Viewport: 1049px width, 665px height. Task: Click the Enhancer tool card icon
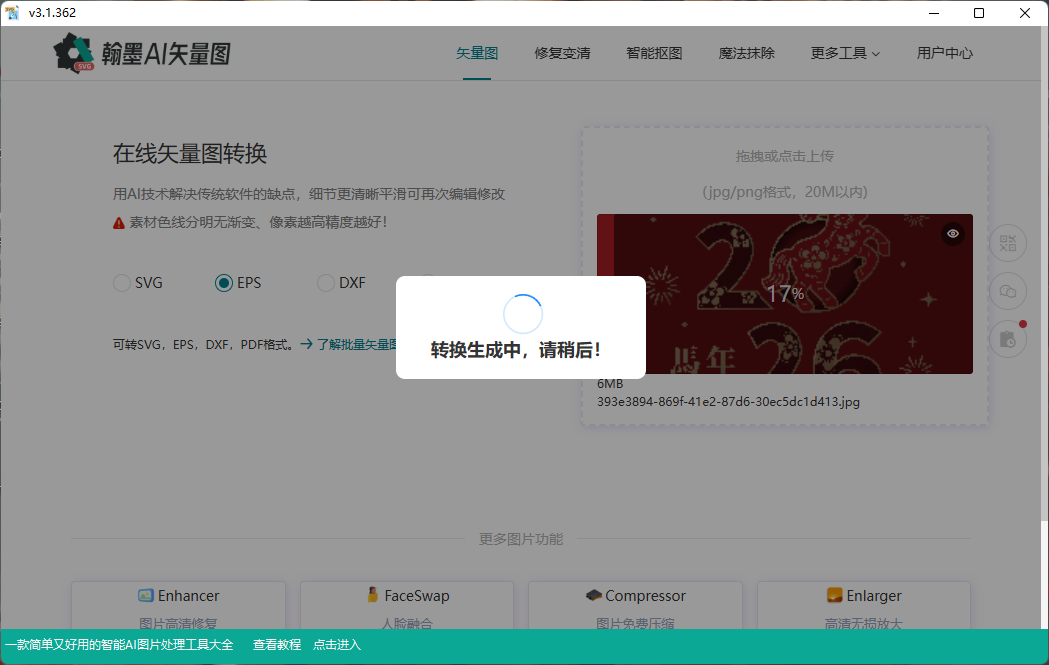click(146, 595)
